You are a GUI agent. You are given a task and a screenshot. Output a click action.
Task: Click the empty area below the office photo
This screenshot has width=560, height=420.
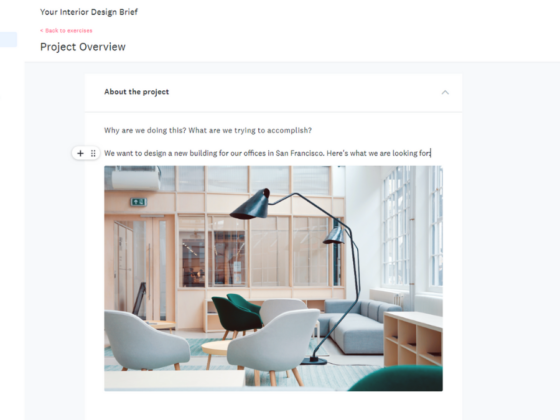273,405
